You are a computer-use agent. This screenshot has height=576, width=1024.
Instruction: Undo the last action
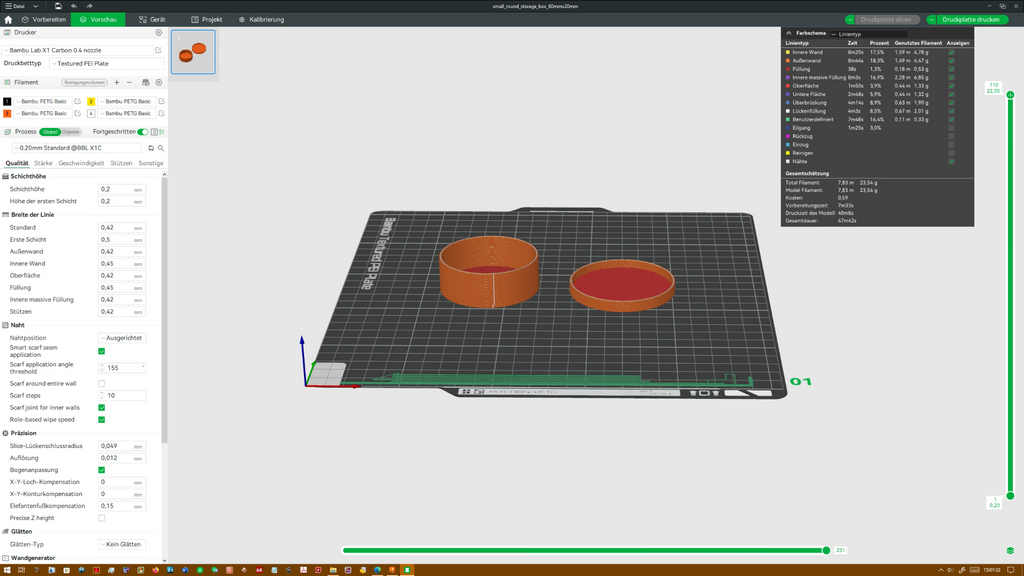[x=74, y=6]
